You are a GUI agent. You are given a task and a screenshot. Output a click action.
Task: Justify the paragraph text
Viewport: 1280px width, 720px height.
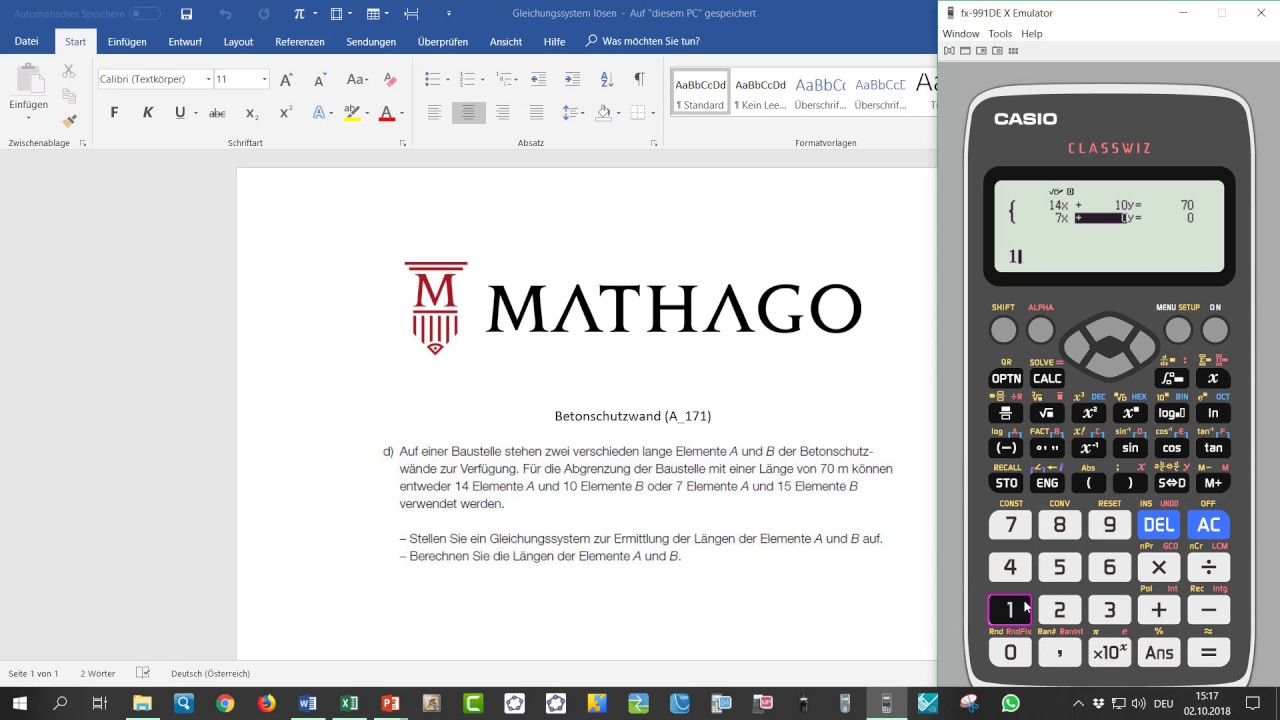[x=536, y=113]
